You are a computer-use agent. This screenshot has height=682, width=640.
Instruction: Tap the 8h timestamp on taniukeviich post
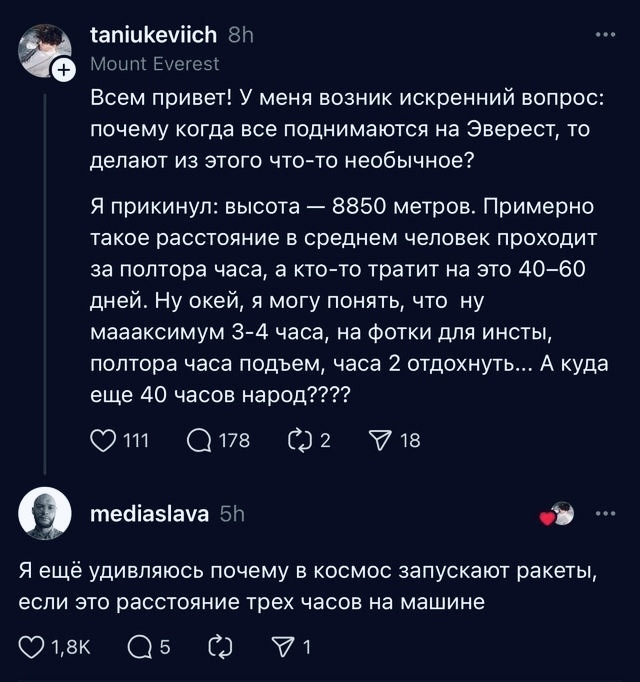(x=241, y=35)
